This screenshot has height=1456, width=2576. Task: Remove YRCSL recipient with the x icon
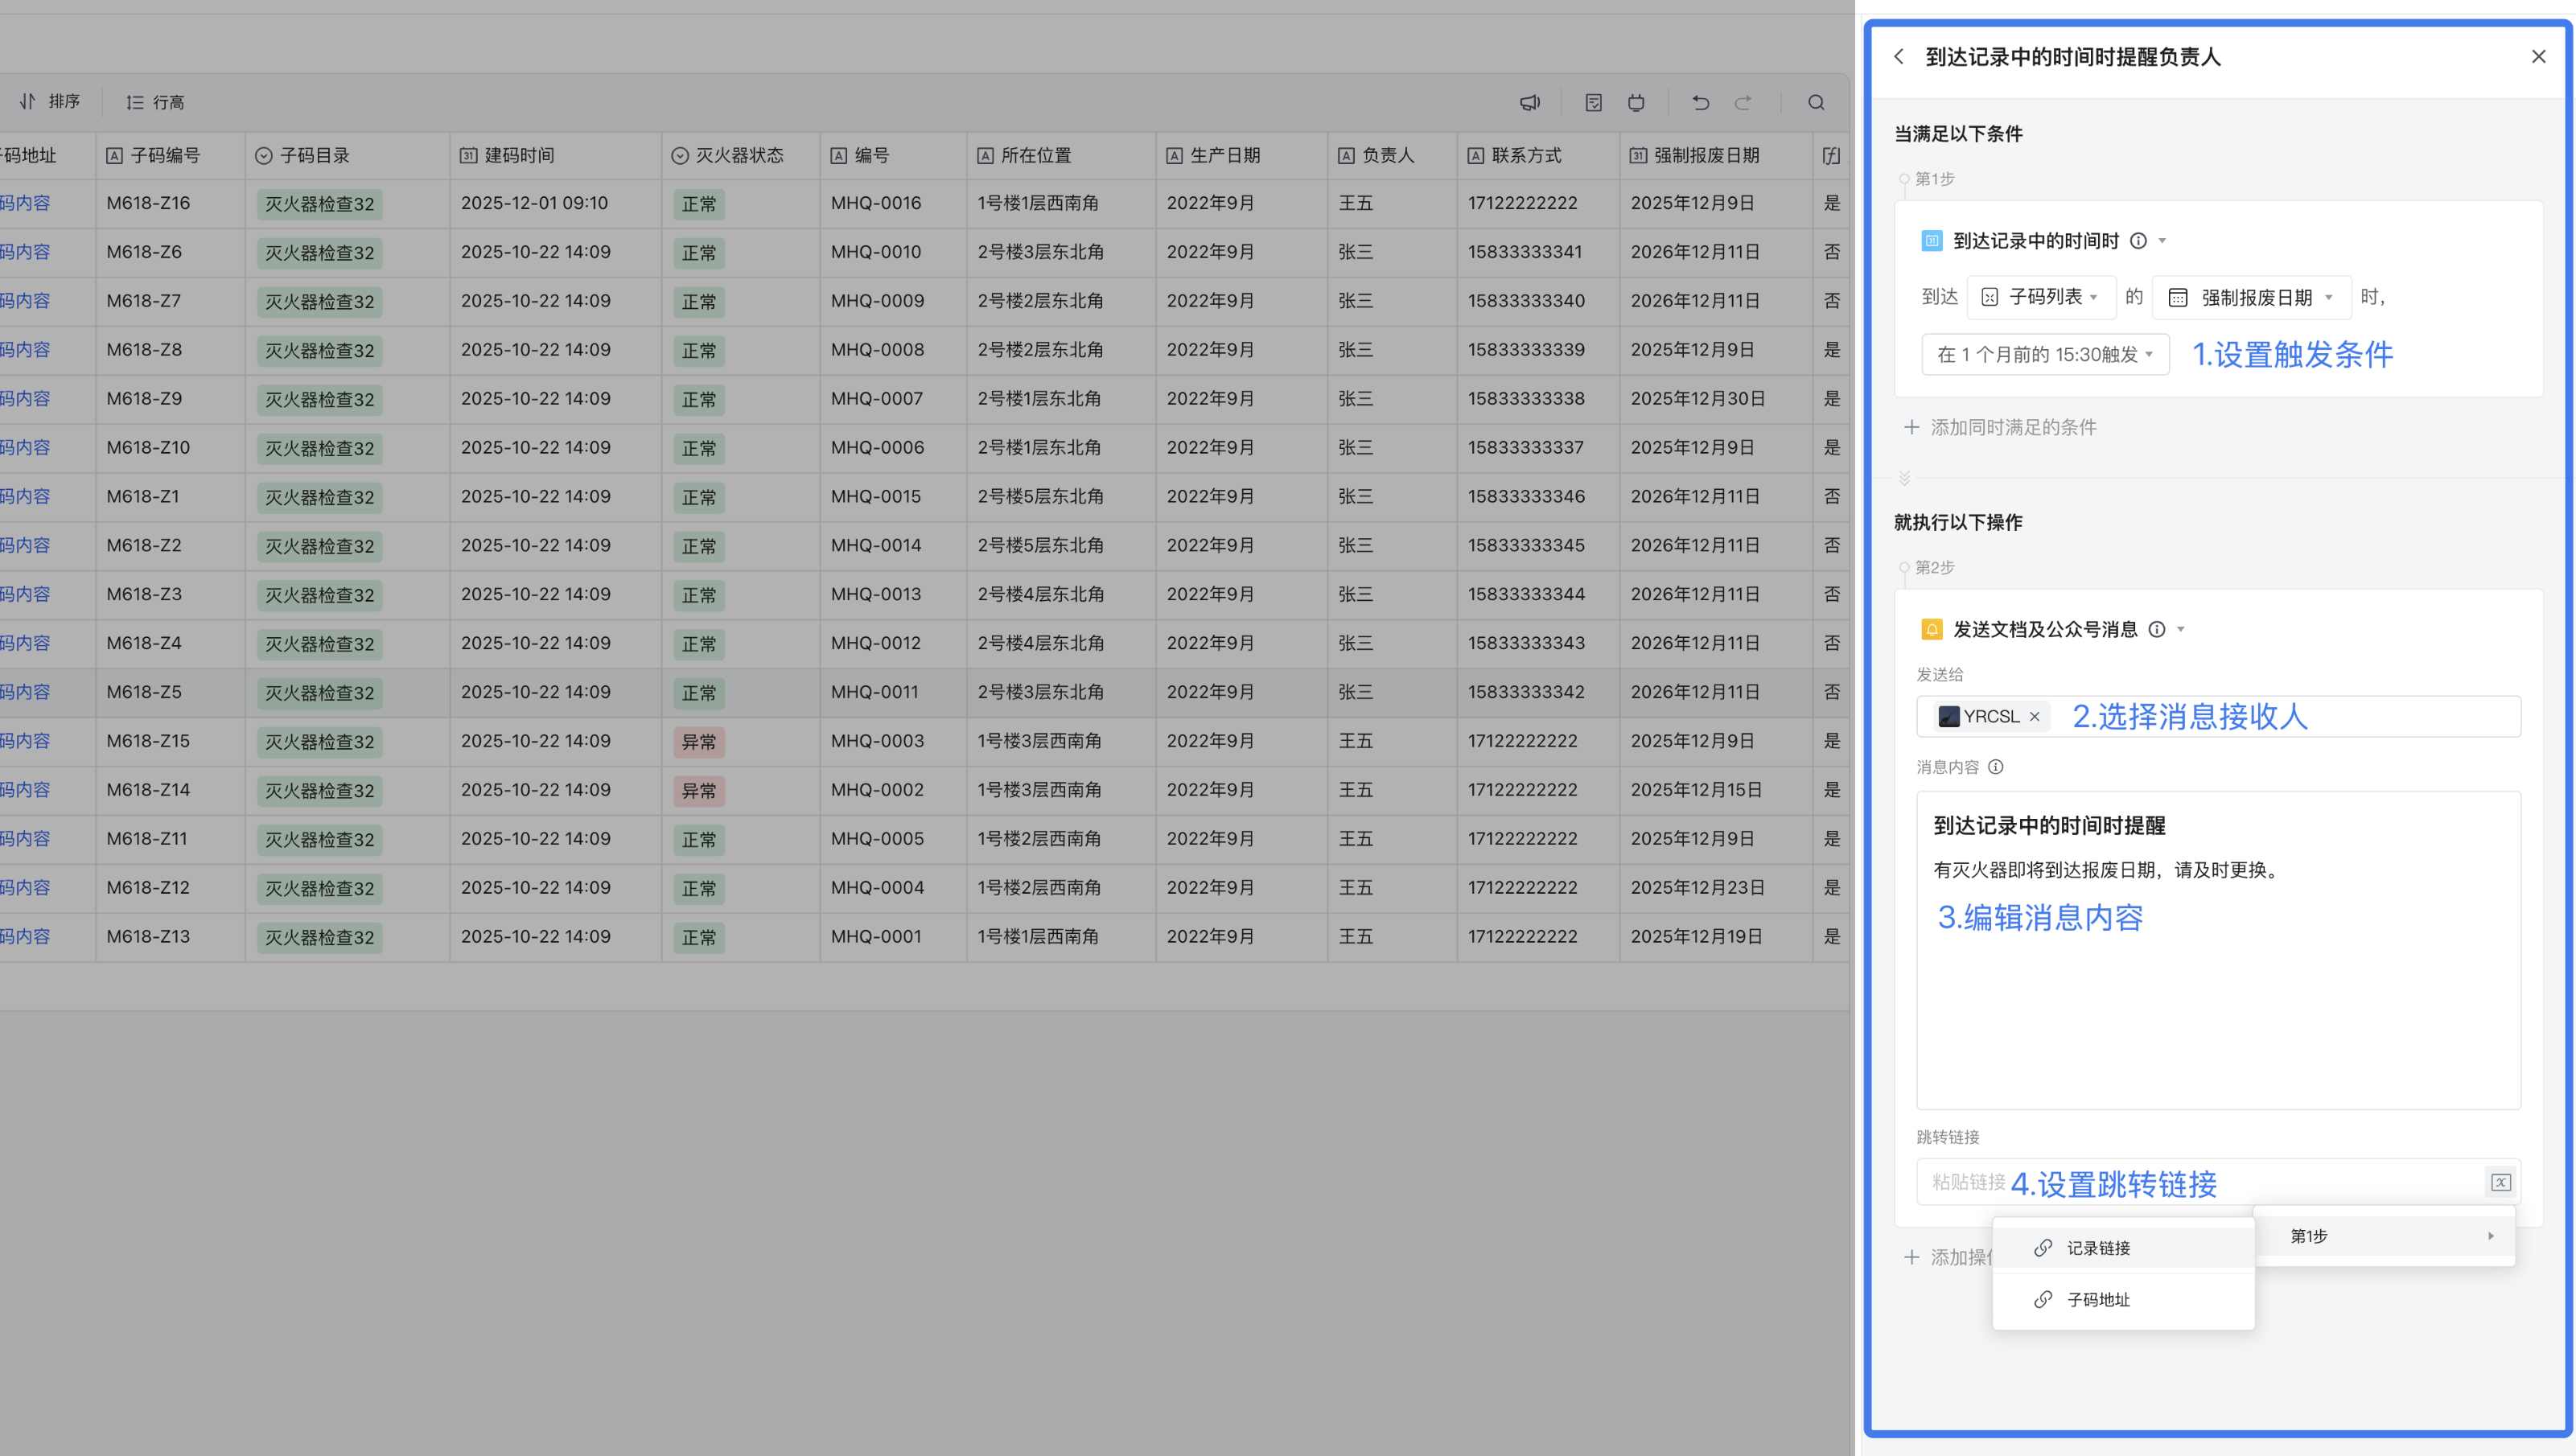2034,717
